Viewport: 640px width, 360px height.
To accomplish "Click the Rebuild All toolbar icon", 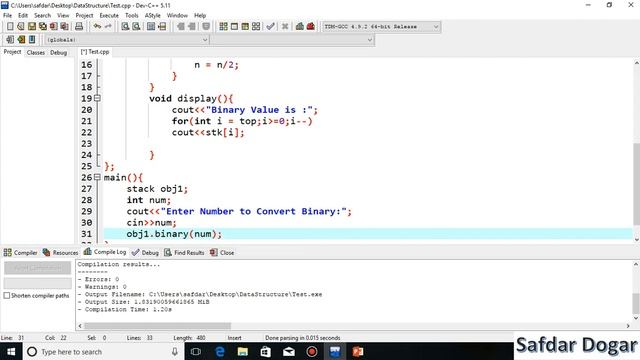I will (x=256, y=27).
